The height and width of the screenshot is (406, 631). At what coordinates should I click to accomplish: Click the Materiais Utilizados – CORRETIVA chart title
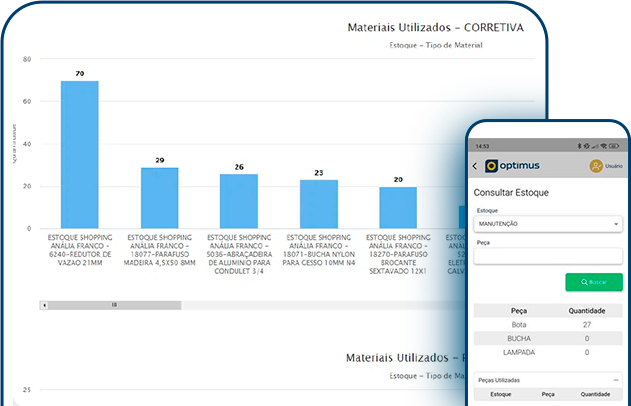click(434, 28)
